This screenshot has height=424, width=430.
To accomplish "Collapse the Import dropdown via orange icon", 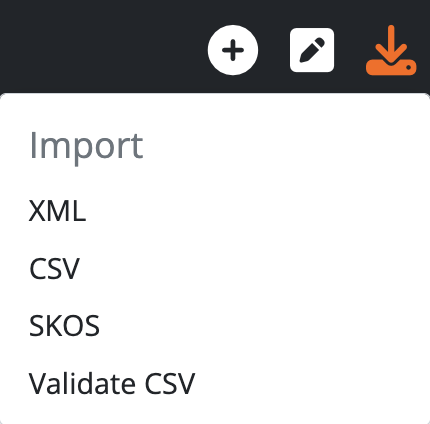I will click(391, 50).
